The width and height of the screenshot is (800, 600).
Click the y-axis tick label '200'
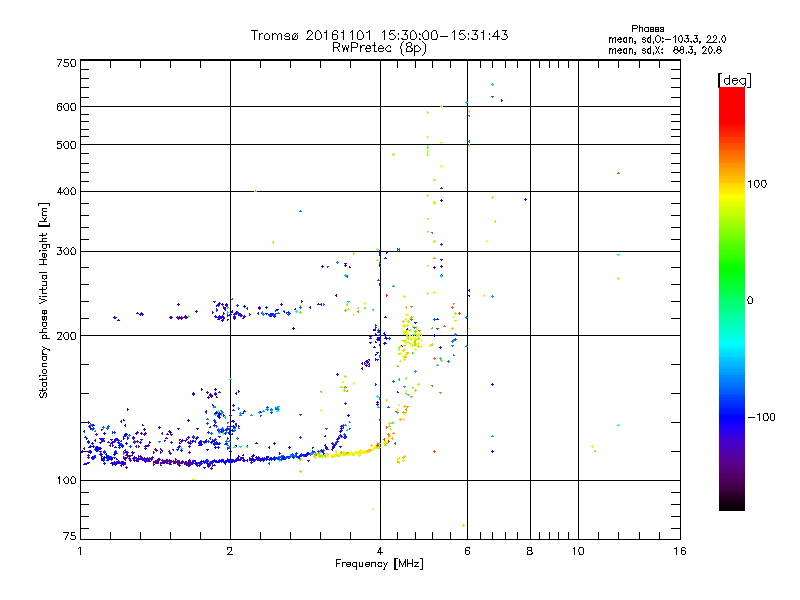(x=67, y=336)
